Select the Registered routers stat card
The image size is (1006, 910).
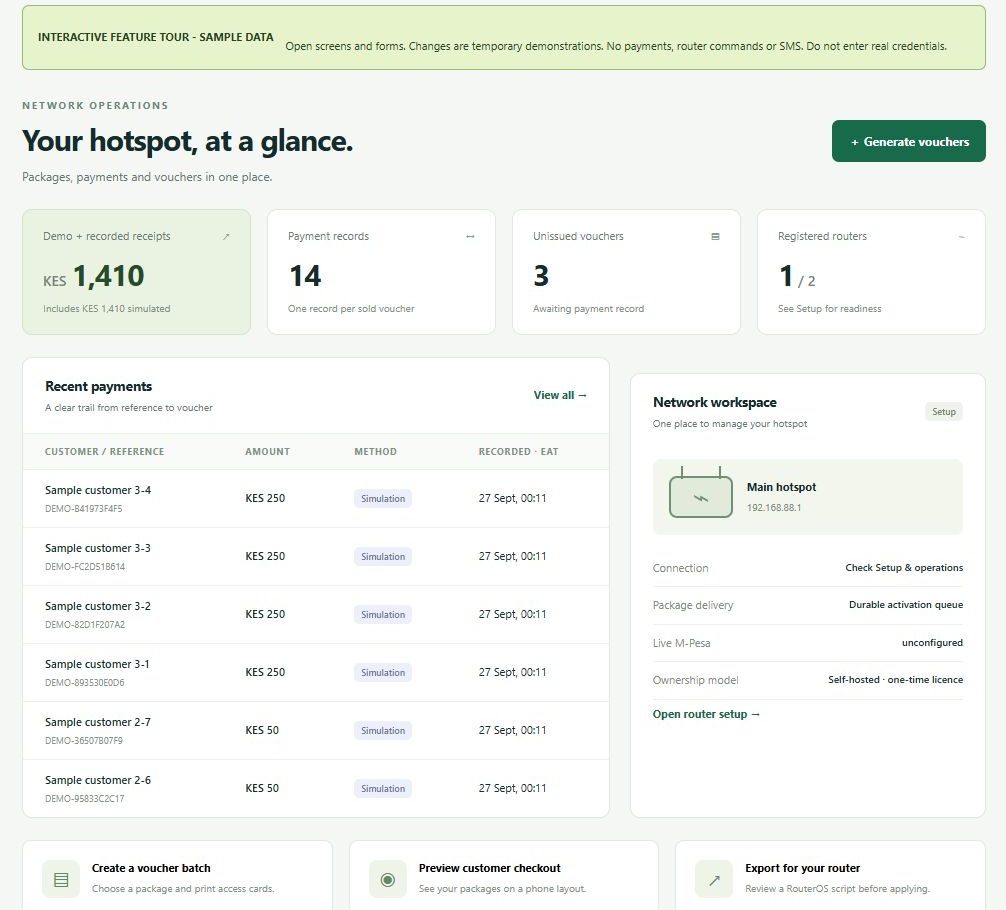click(871, 272)
